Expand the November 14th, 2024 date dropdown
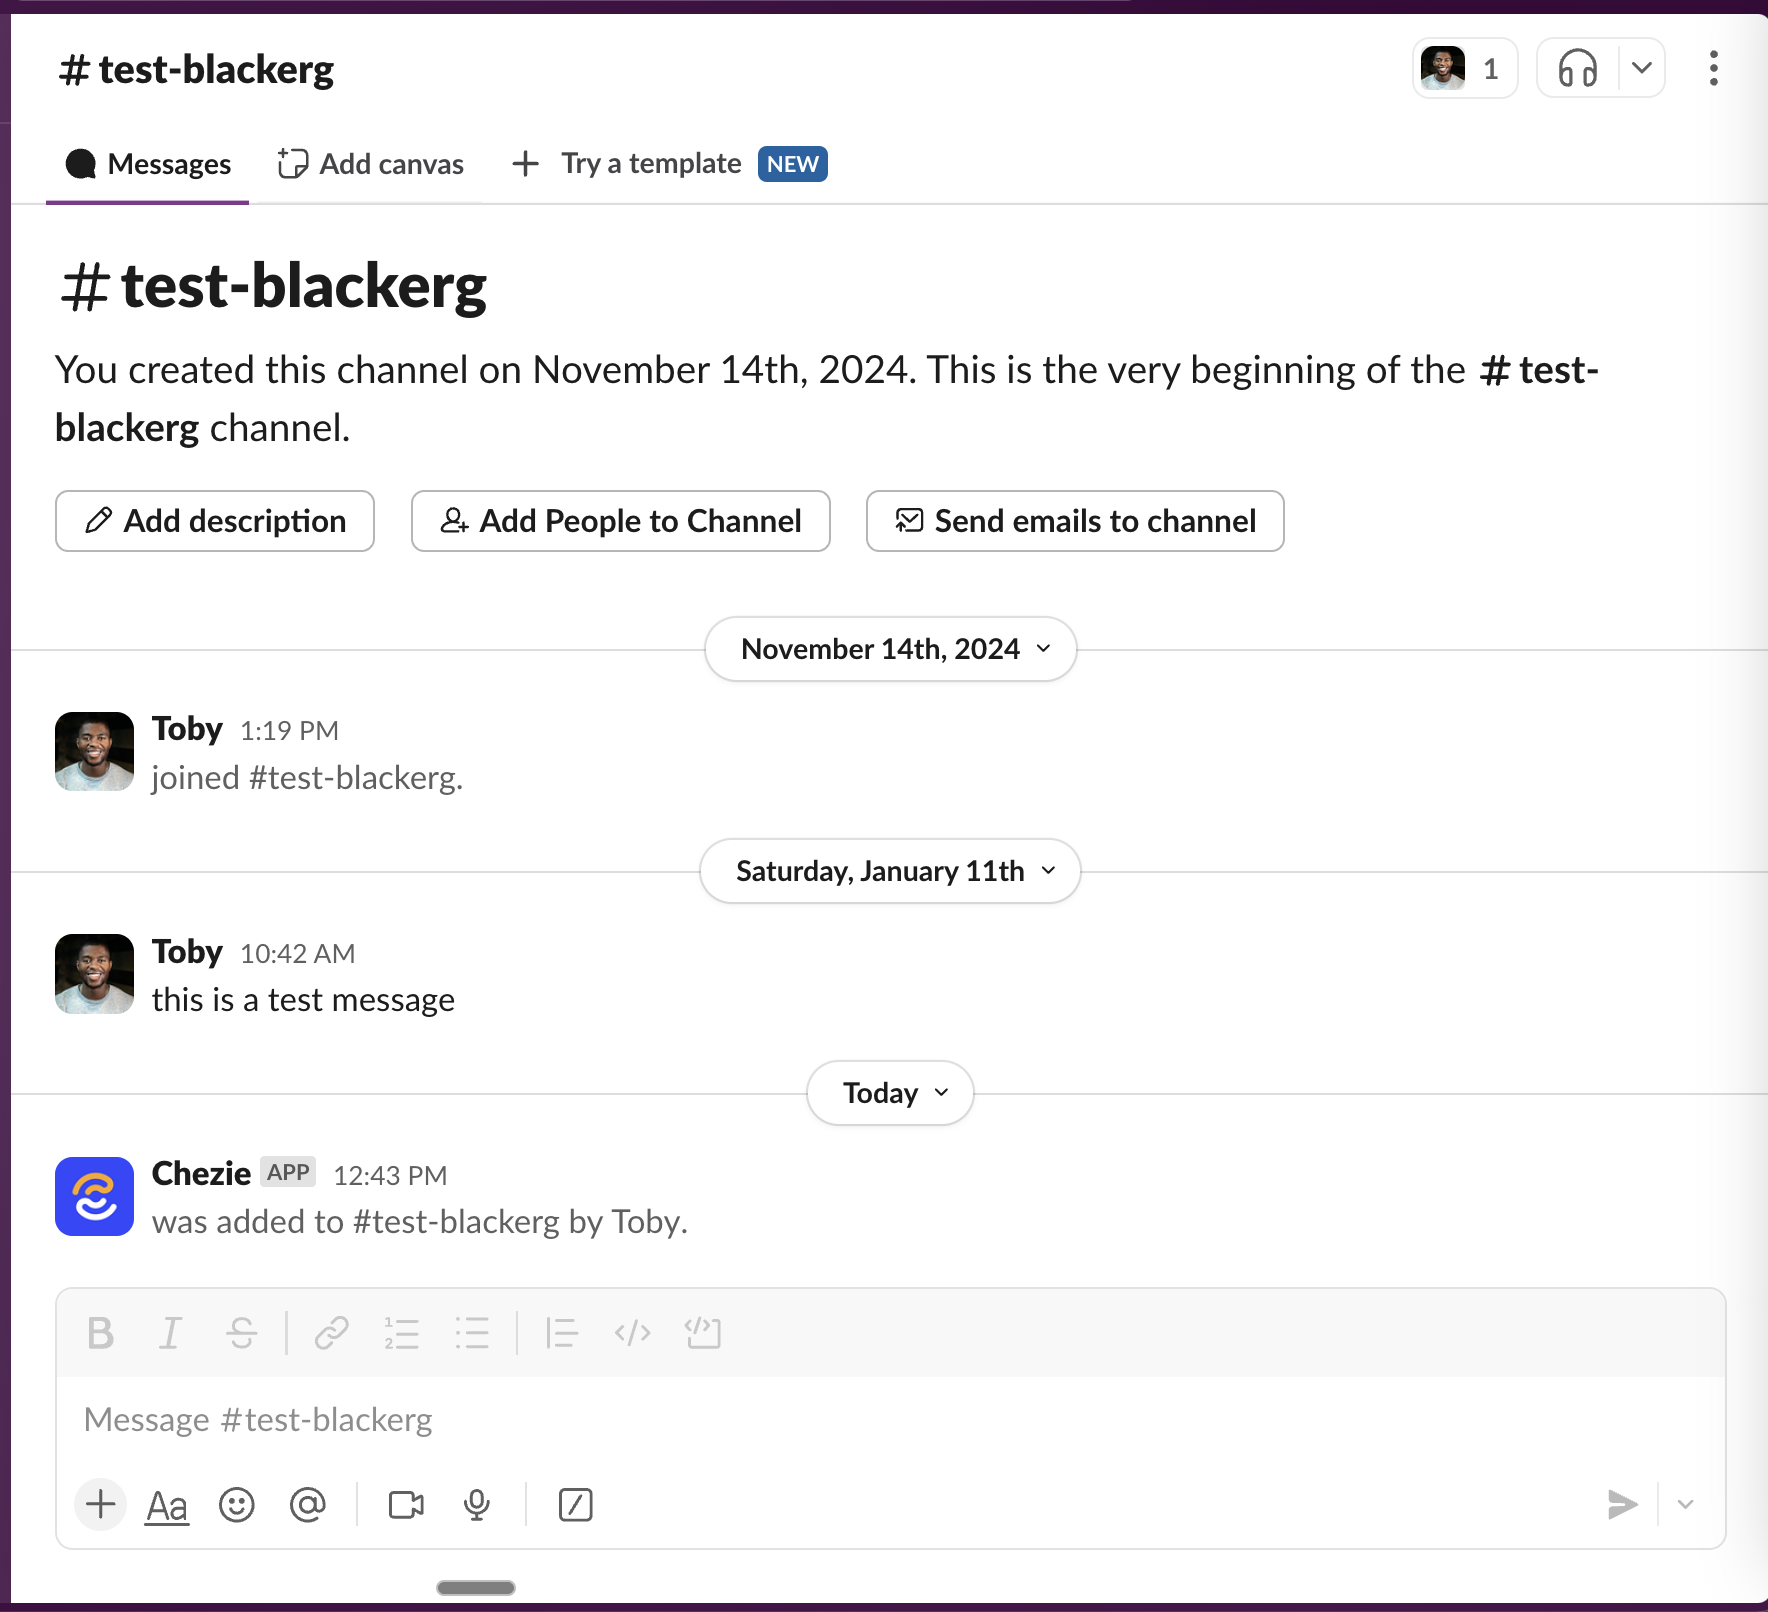Screen dimensions: 1768x1612 [890, 649]
